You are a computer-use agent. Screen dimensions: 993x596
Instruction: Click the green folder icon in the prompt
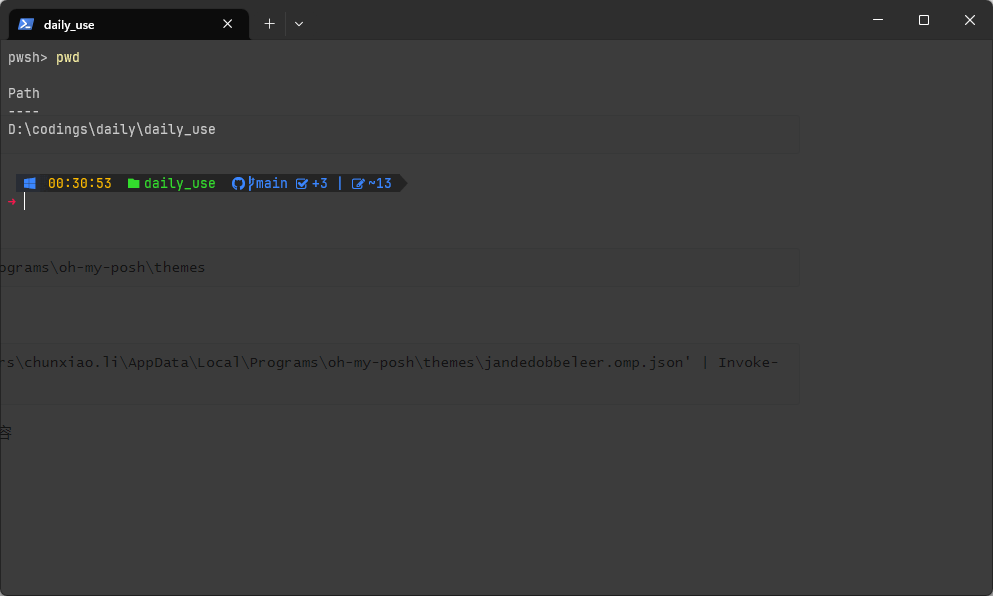(x=134, y=184)
